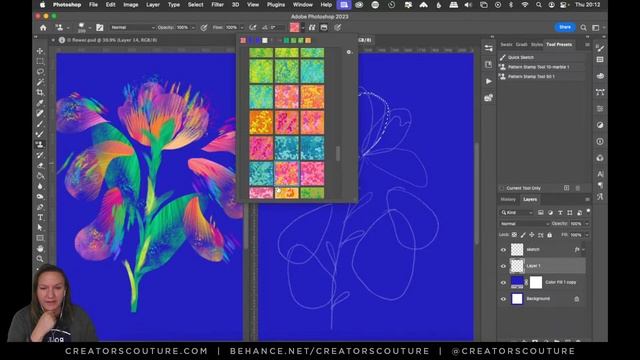Delete tool preset trash icon
This screenshot has height=360, width=640.
[578, 188]
